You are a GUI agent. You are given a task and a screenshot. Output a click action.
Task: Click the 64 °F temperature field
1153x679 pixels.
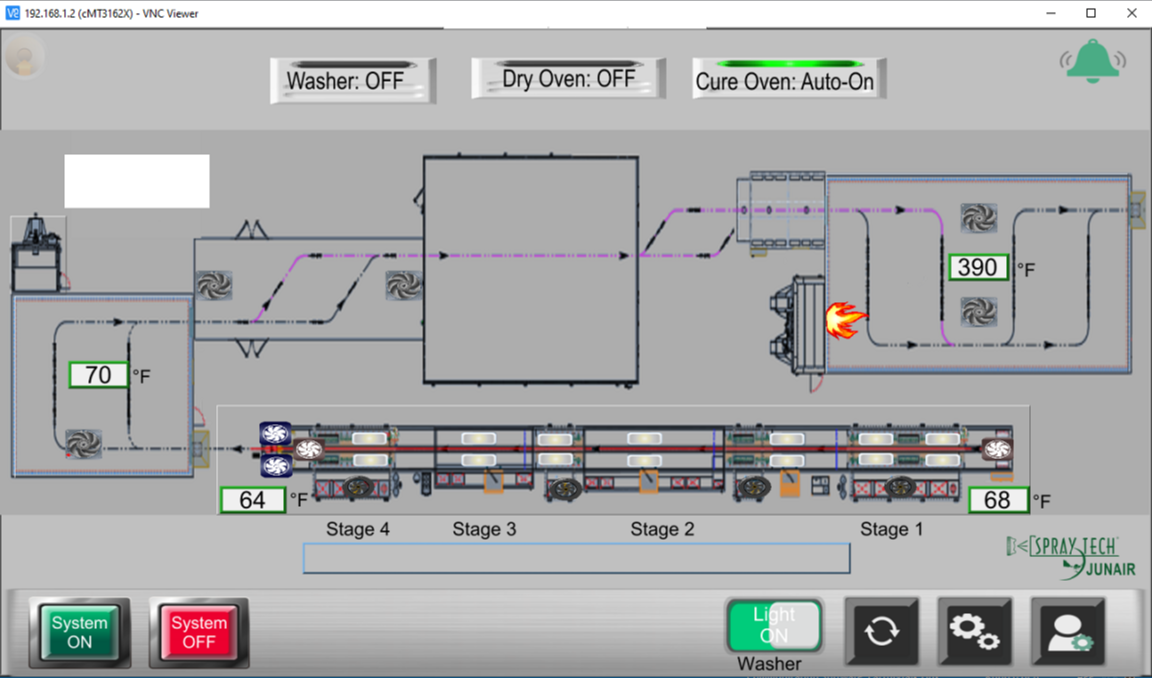point(253,500)
